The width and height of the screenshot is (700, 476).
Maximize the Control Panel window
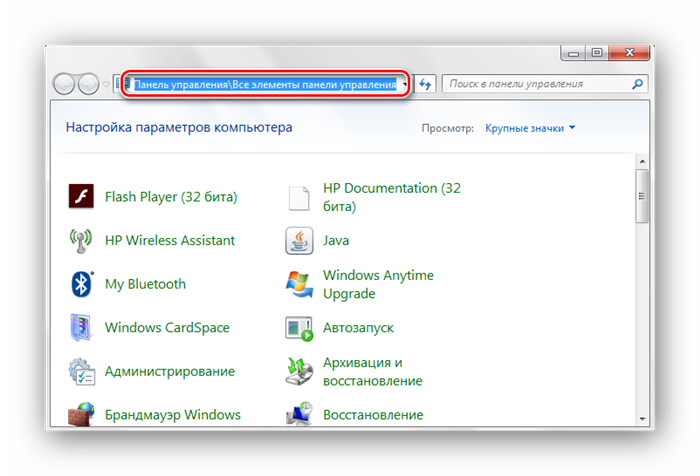(597, 53)
